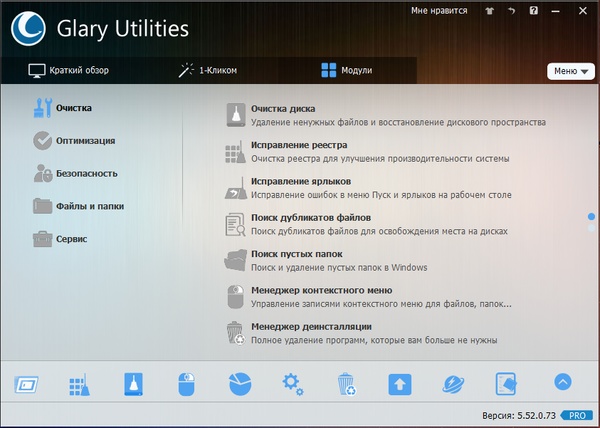Click folder icon beside Поиск пустых папок
Image resolution: width=600 pixels, height=428 pixels.
[x=235, y=260]
